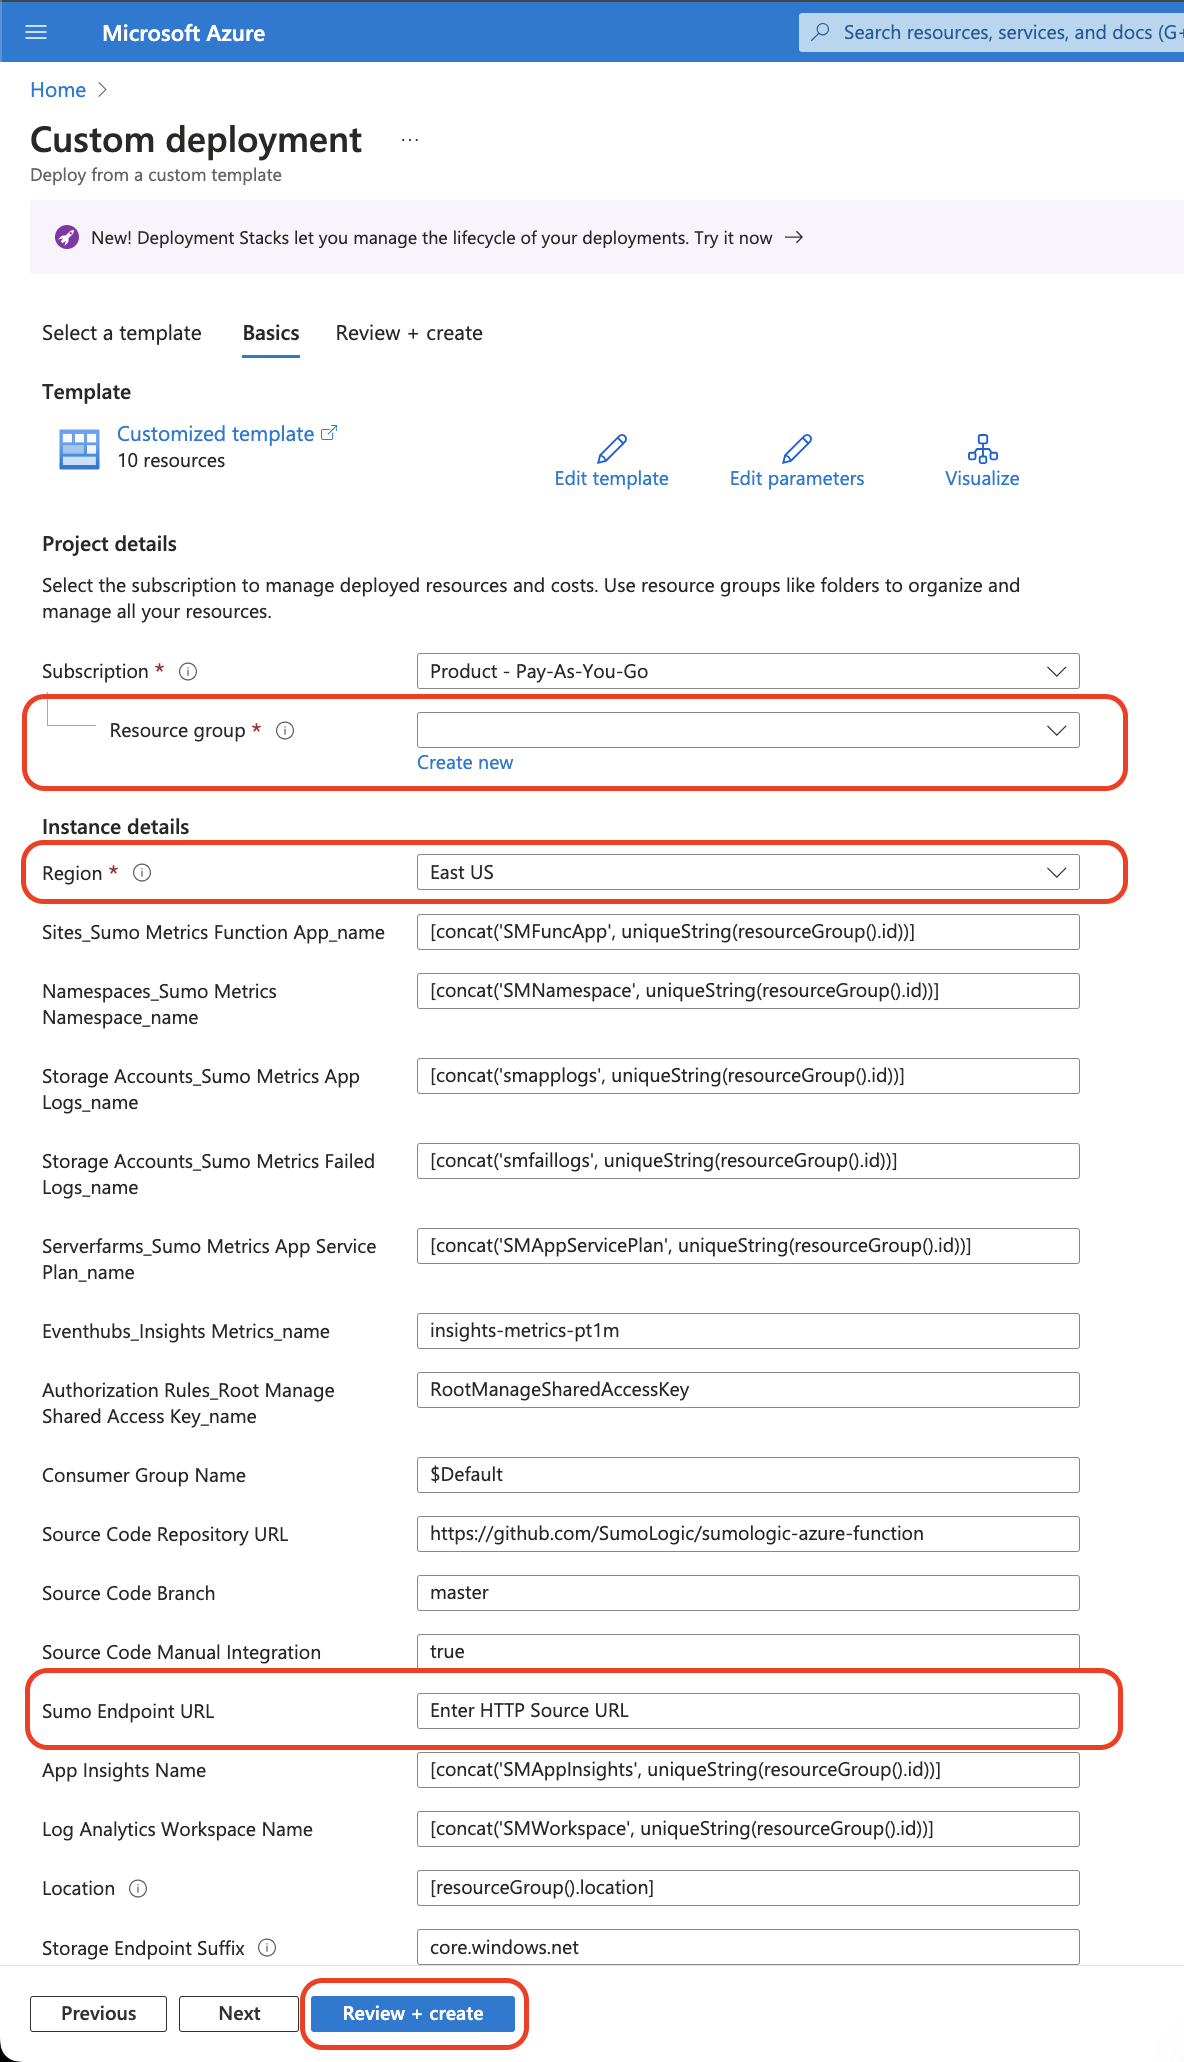
Task: Expand the Subscription dropdown
Action: pos(1056,672)
